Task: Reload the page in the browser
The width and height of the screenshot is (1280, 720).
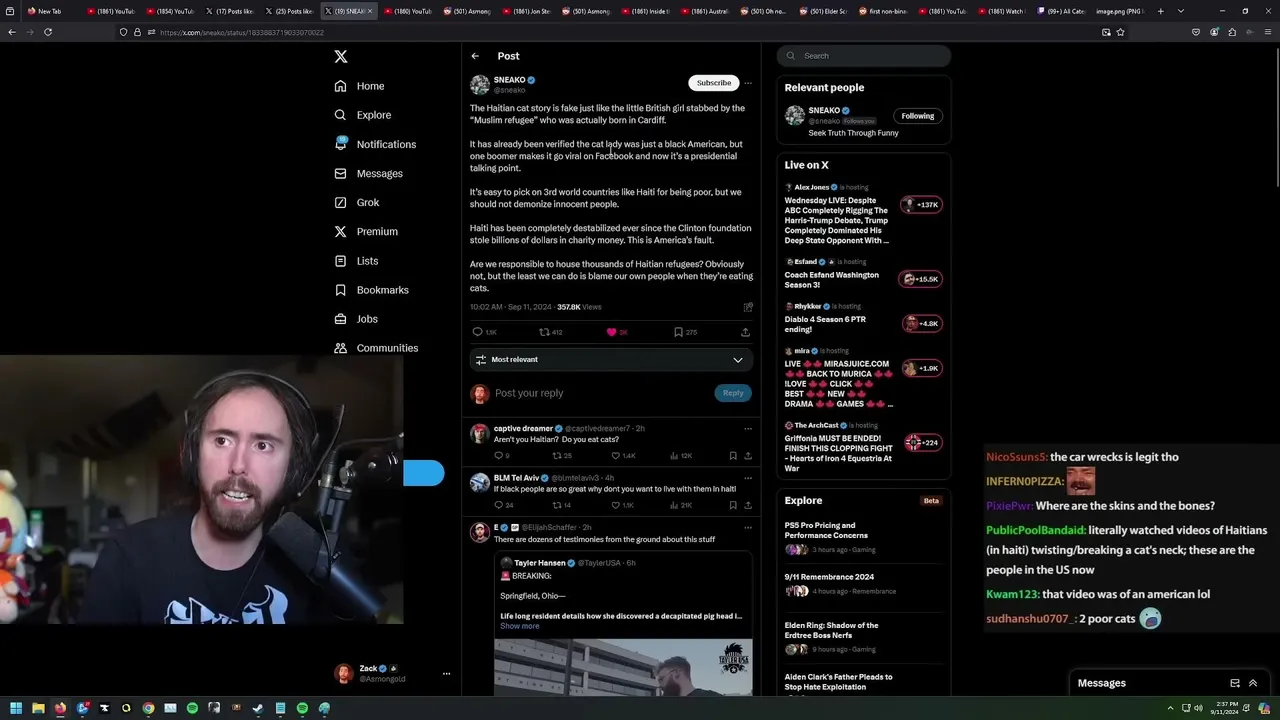Action: click(48, 32)
